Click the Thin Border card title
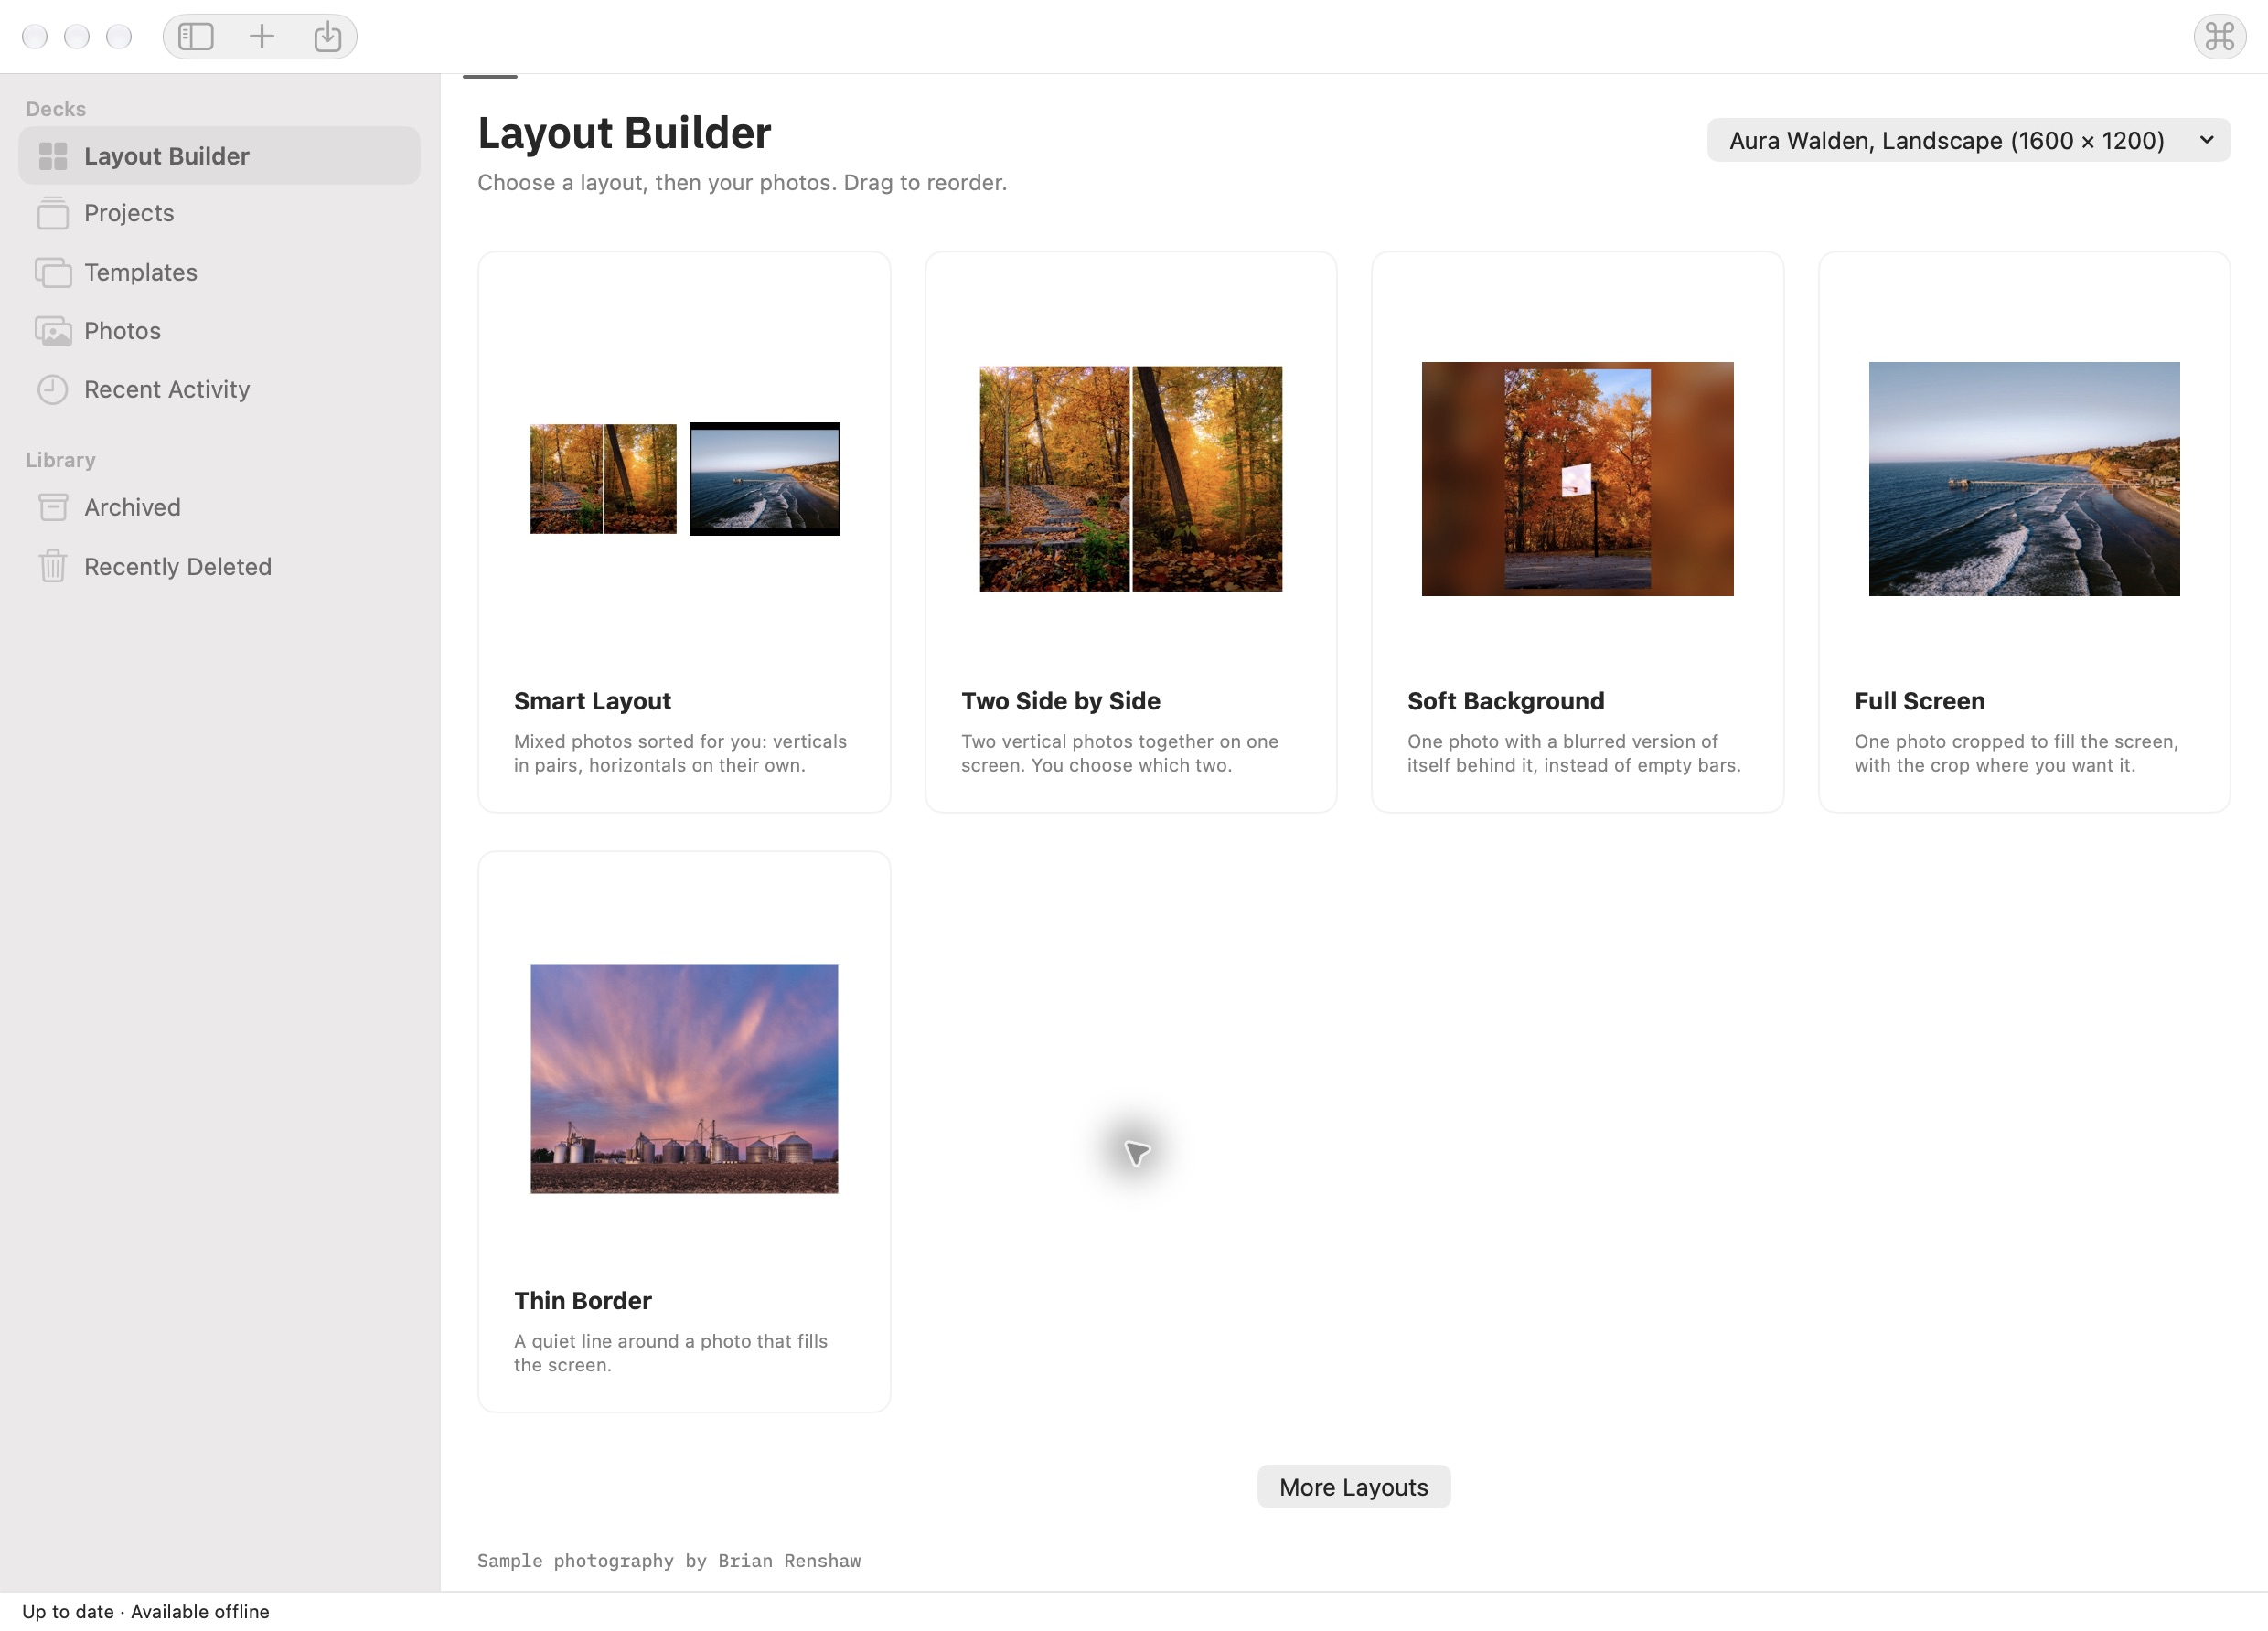This screenshot has height=1631, width=2268. coord(583,1301)
